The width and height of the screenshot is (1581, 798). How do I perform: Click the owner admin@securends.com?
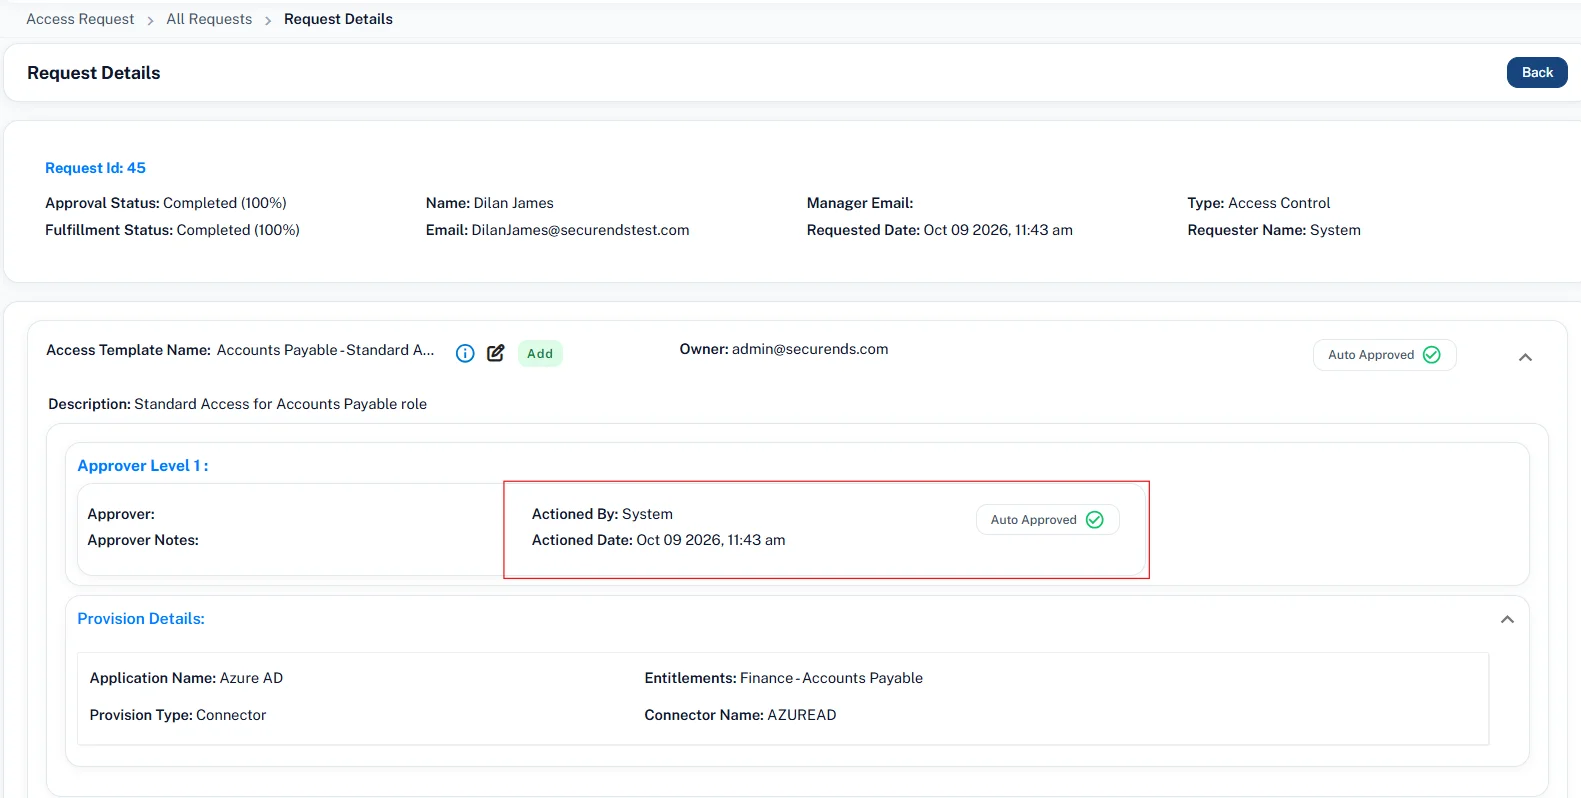tap(810, 349)
